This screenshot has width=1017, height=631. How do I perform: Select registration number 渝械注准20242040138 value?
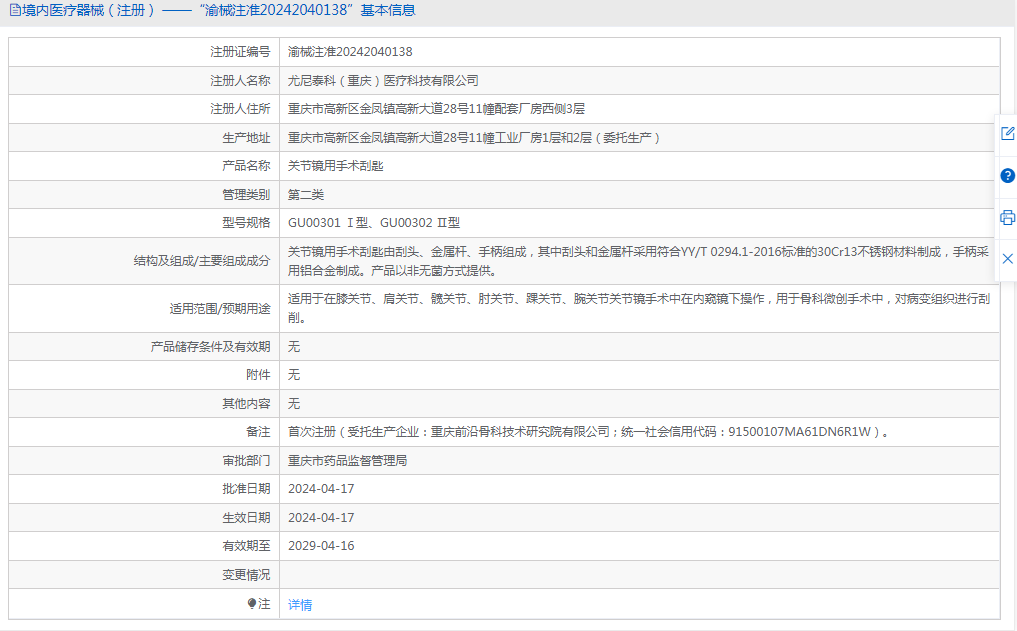point(350,52)
